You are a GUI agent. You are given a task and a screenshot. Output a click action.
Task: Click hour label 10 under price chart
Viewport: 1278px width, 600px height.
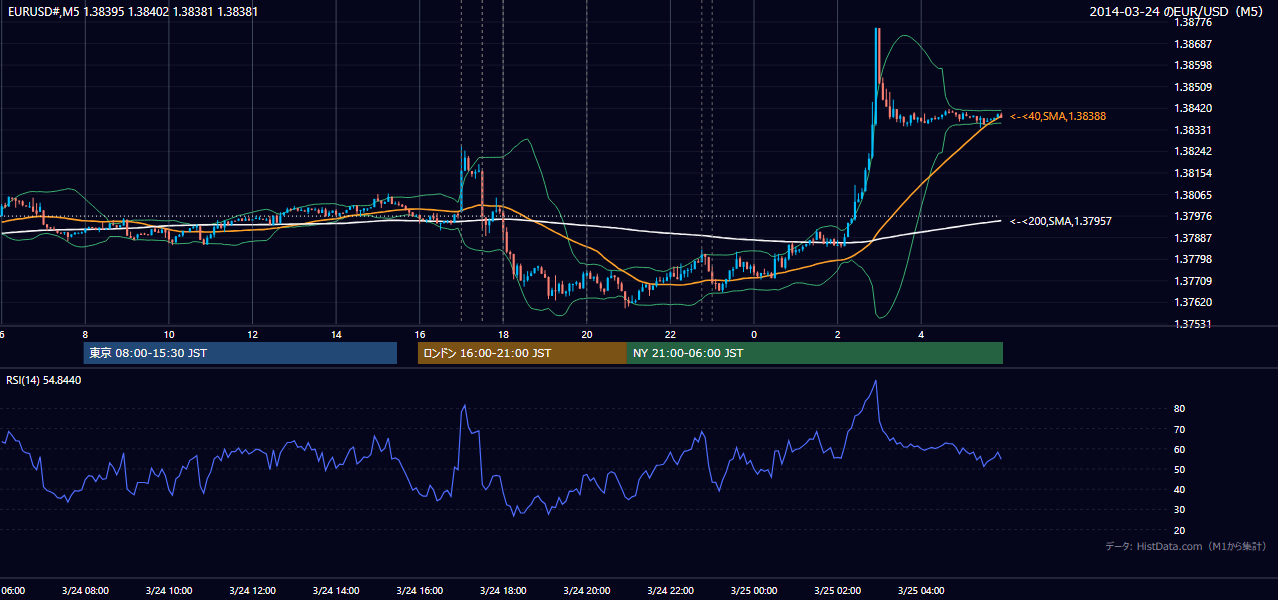click(x=169, y=334)
